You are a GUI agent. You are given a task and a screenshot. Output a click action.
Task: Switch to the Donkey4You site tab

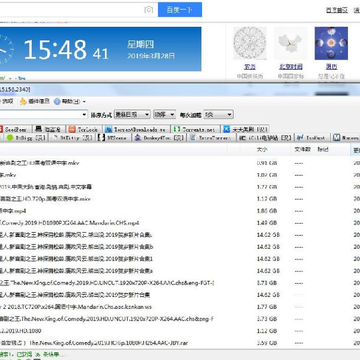click(x=159, y=138)
